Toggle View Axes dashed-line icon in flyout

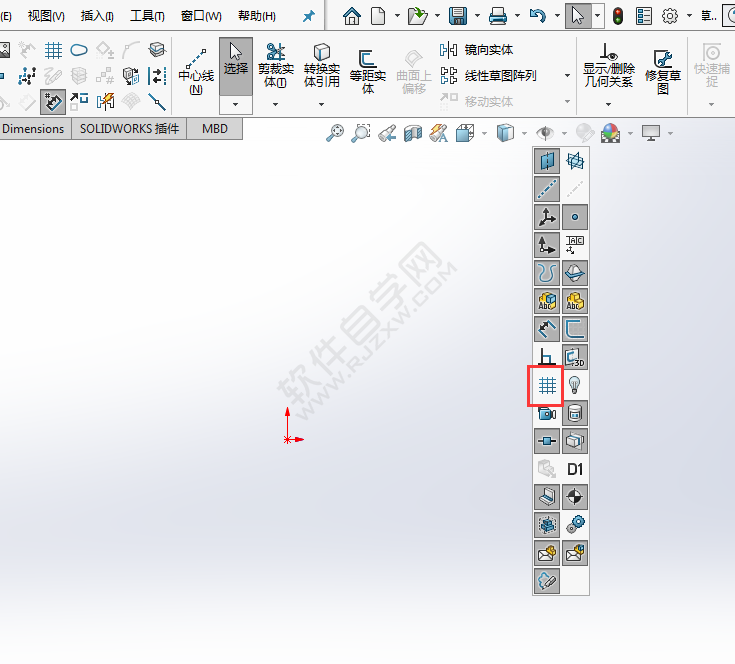(x=547, y=189)
